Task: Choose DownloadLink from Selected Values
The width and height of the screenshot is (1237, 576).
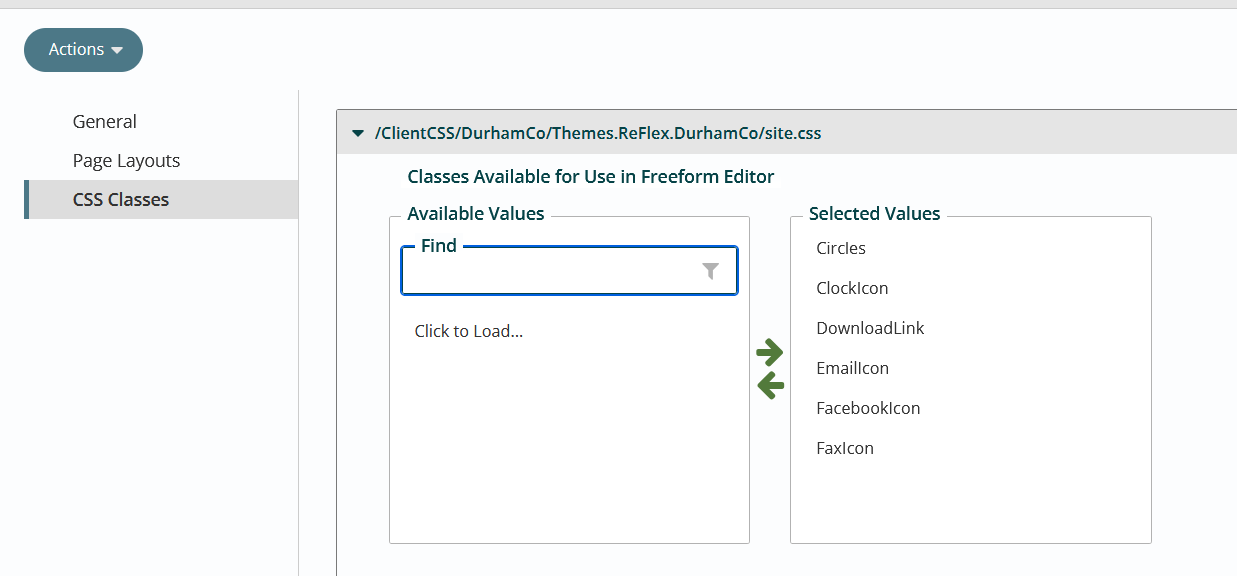Action: tap(870, 328)
